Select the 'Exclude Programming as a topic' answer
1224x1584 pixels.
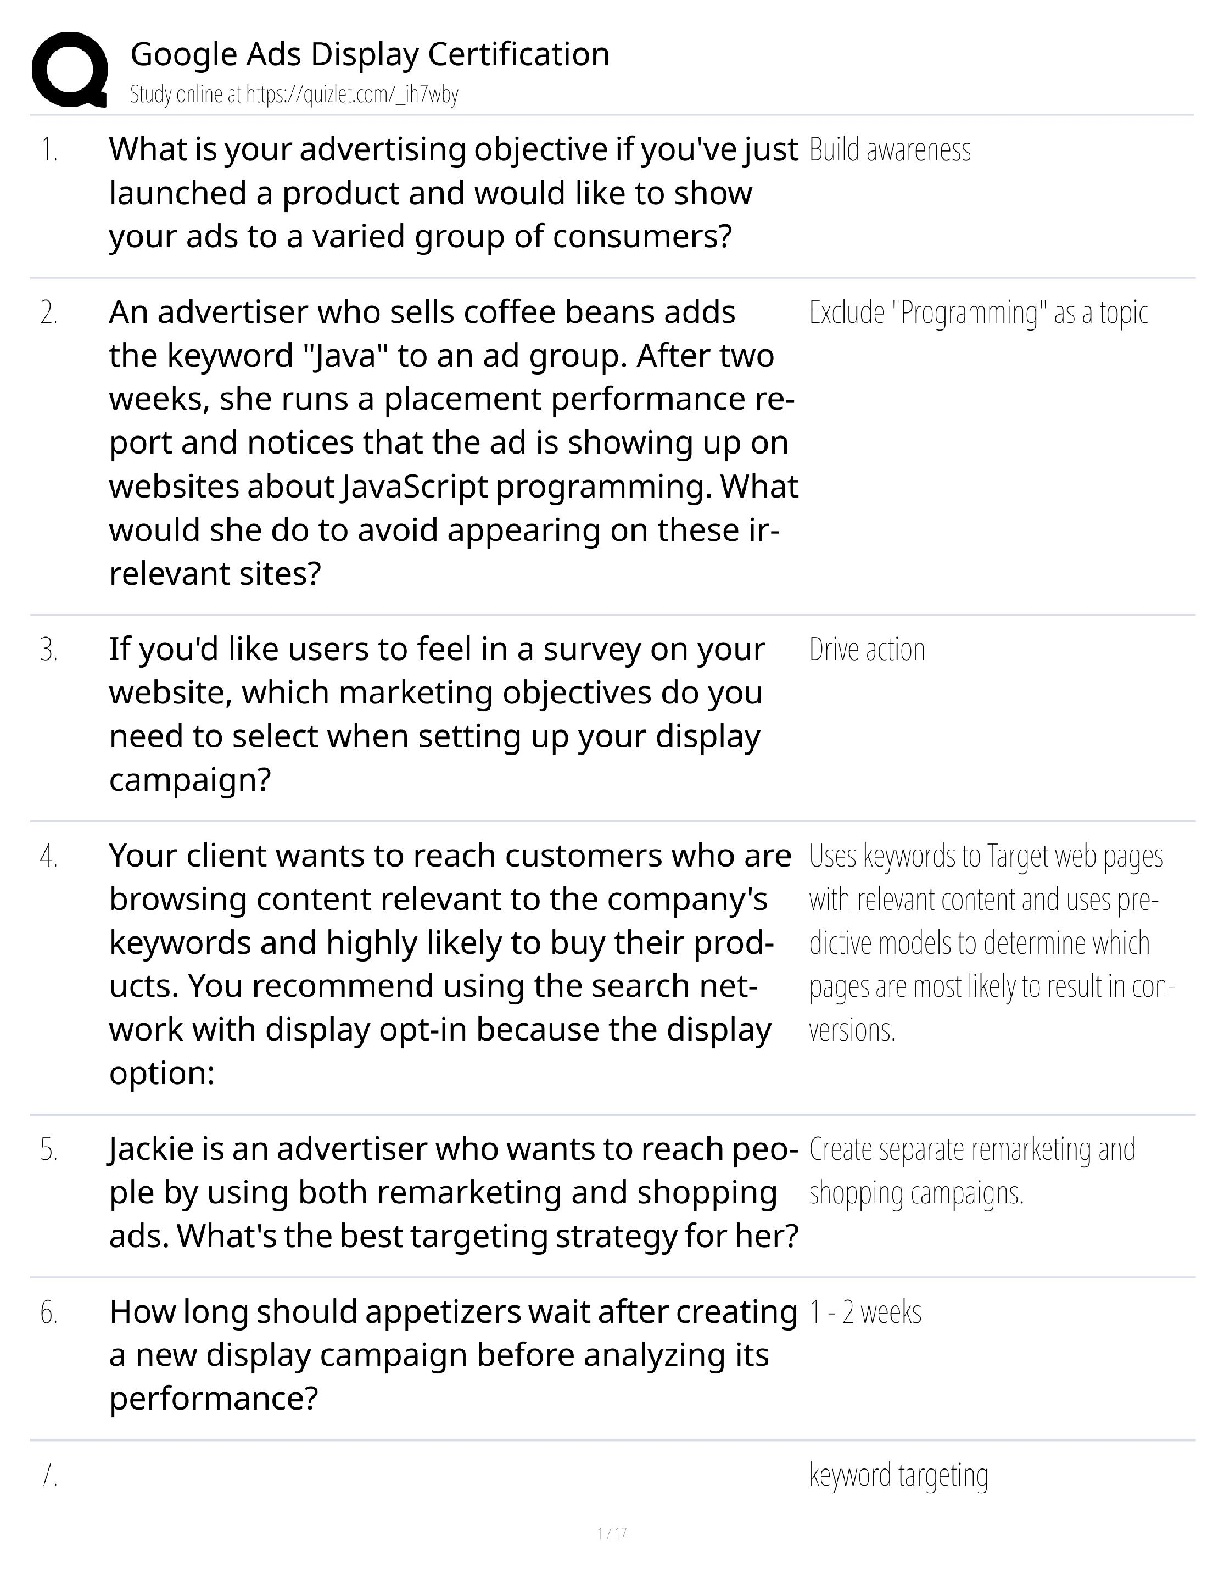point(978,313)
